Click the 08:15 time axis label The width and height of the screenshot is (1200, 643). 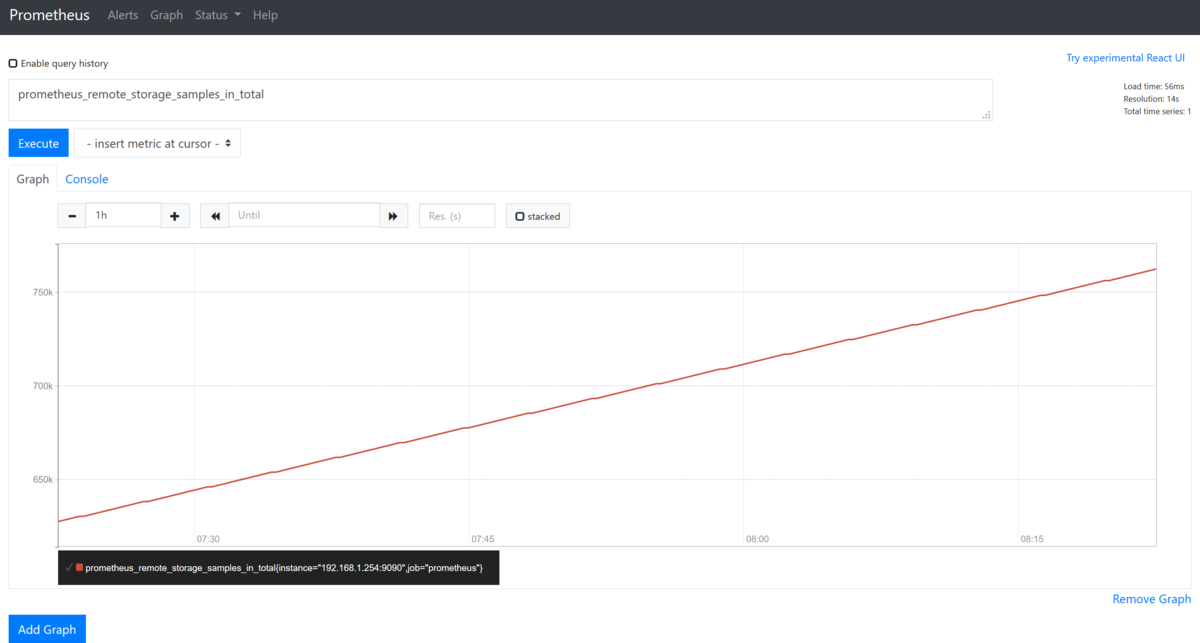(1032, 539)
